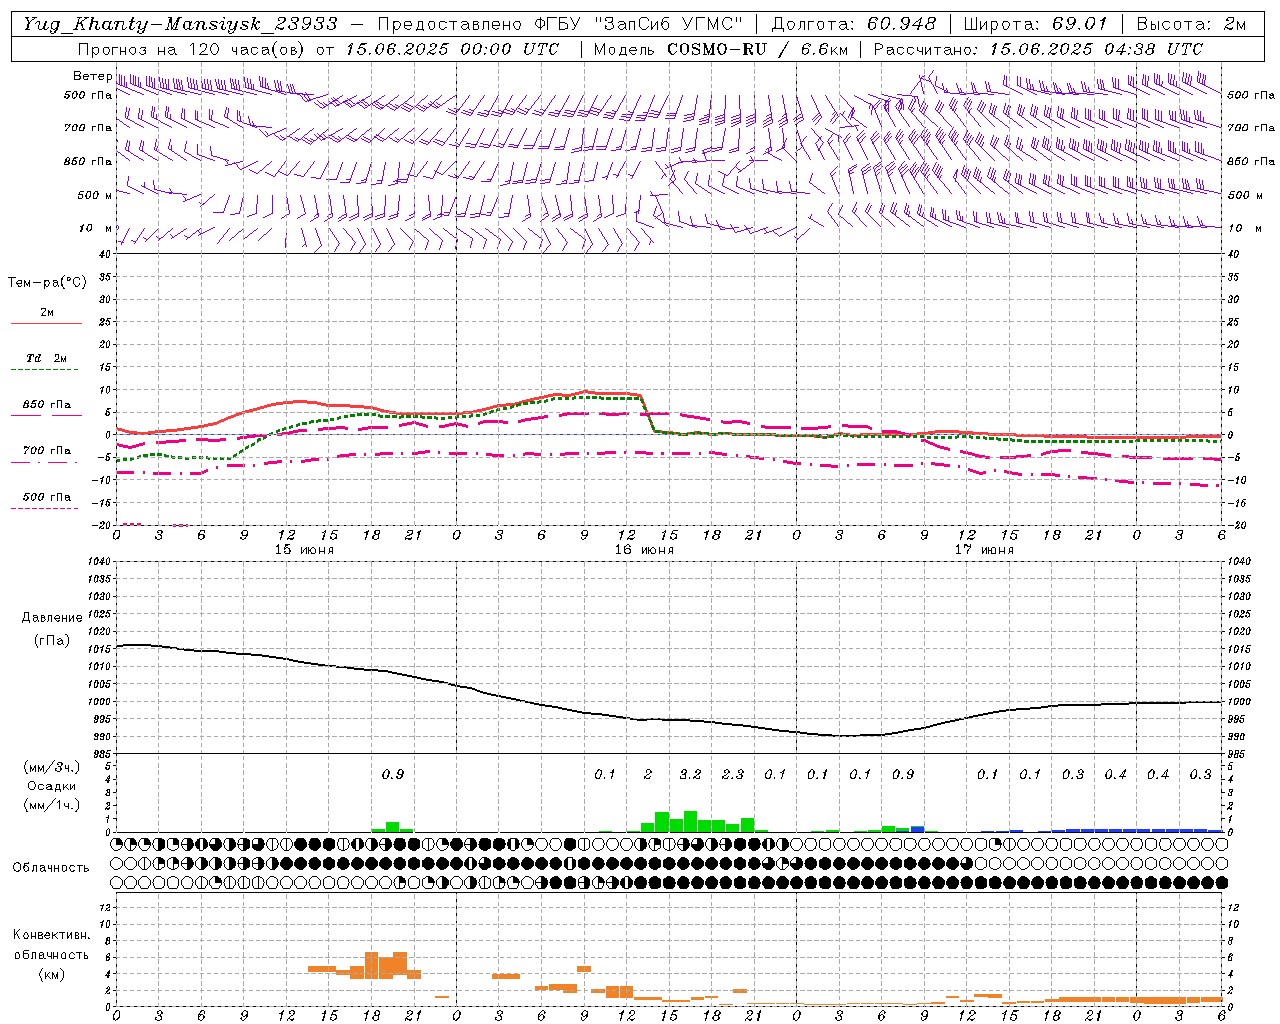Click the 15 июня date label
Image resolution: width=1280 pixels, height=1024 pixels.
[304, 550]
